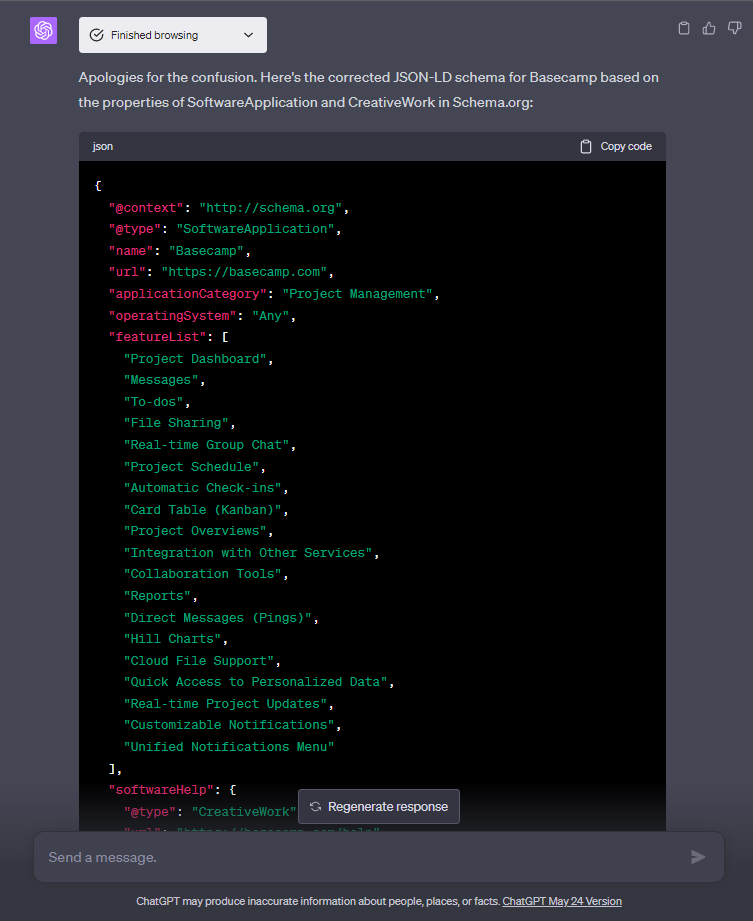Viewport: 753px width, 921px height.
Task: Click the json language label
Action: click(103, 146)
